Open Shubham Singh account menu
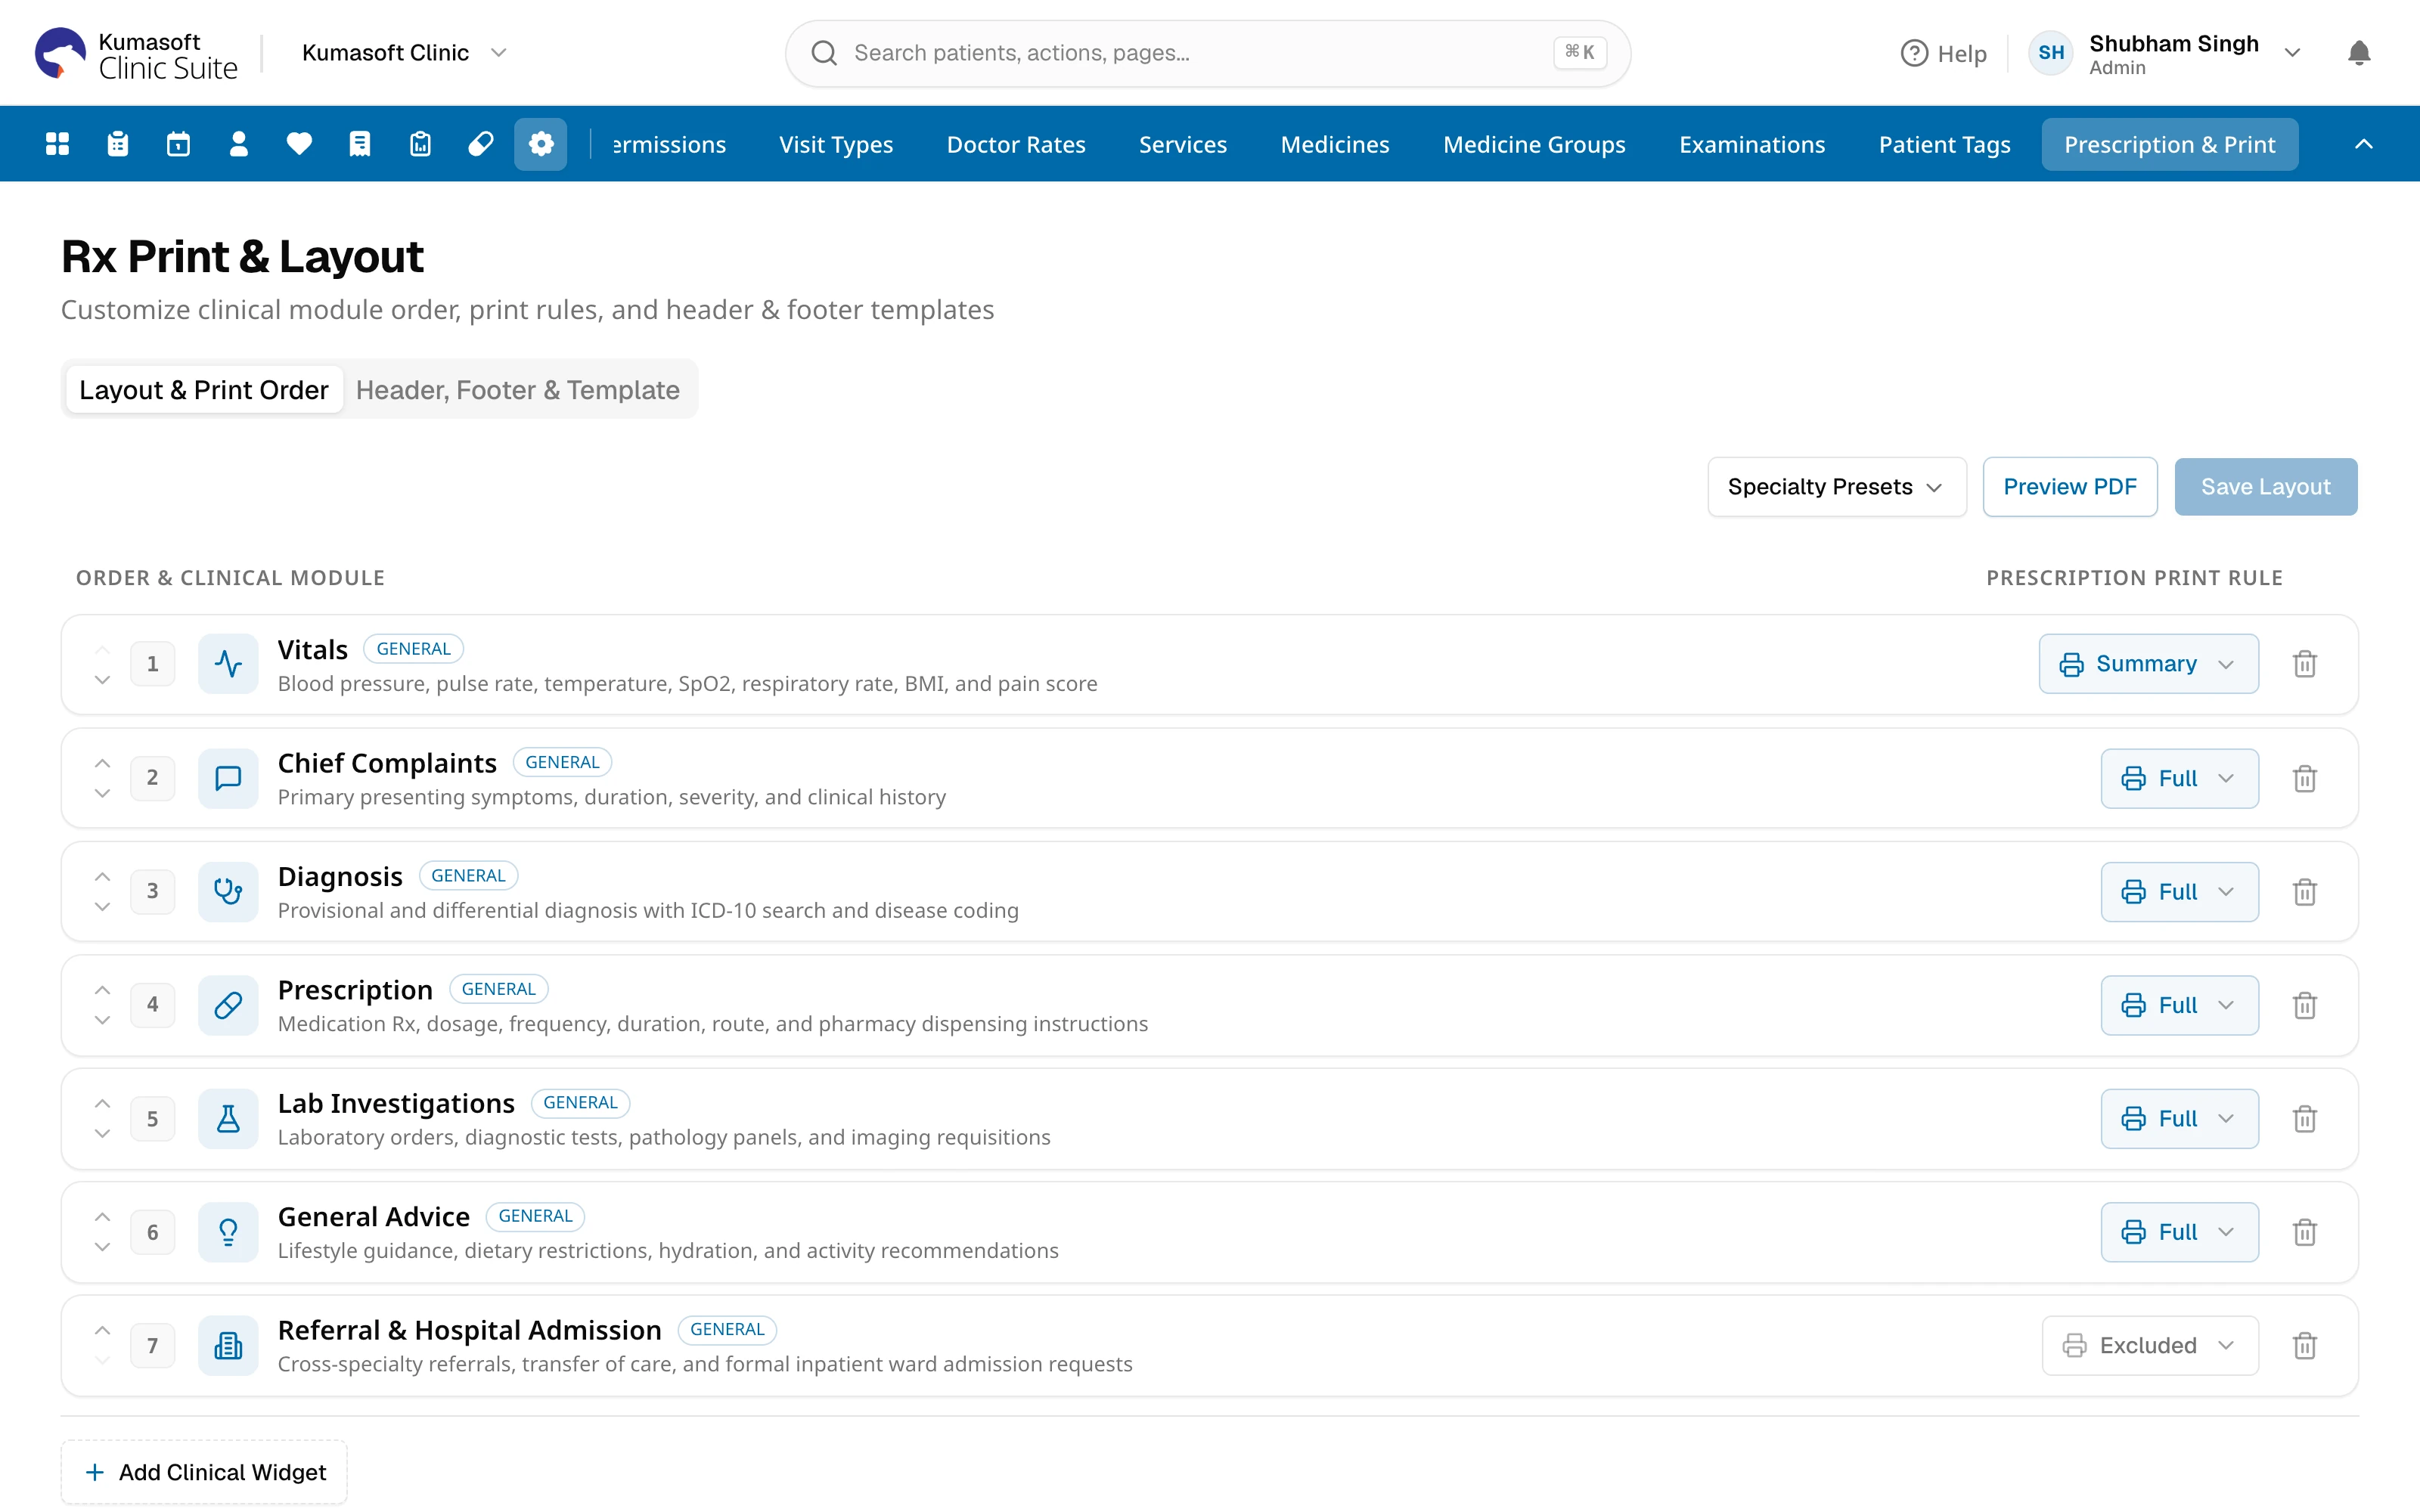 (2166, 53)
